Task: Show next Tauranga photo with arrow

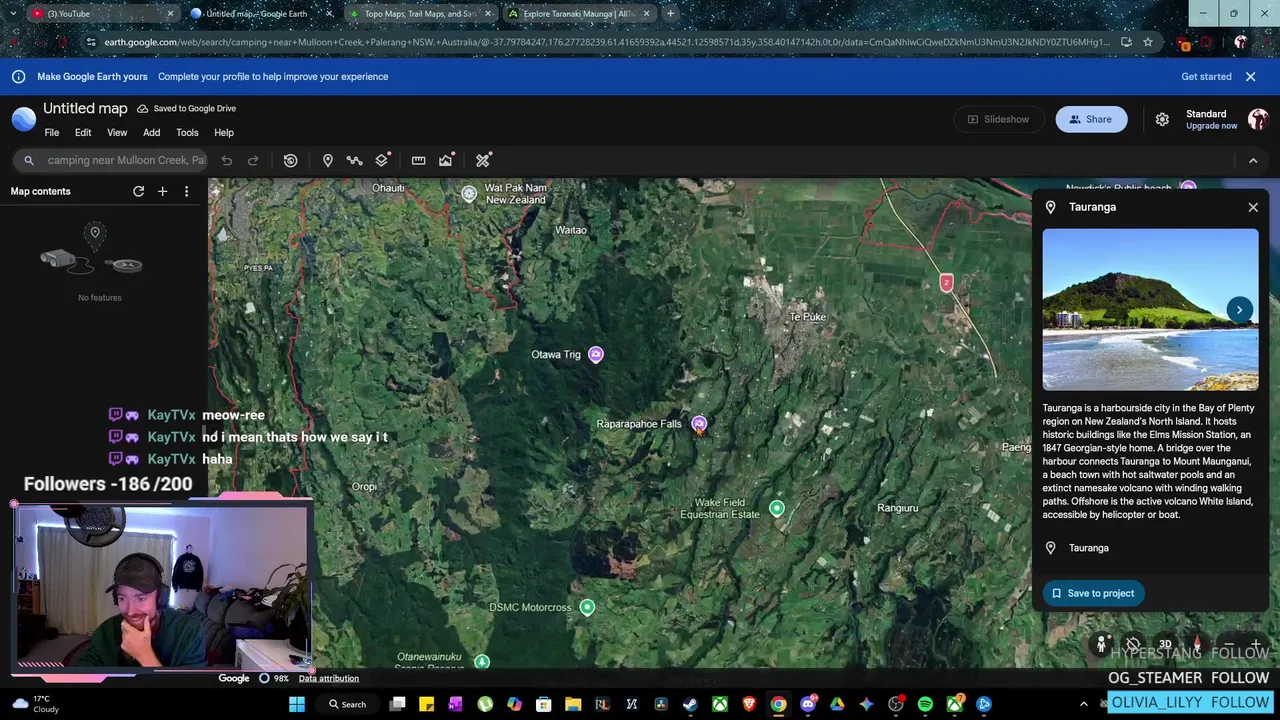Action: [1239, 310]
